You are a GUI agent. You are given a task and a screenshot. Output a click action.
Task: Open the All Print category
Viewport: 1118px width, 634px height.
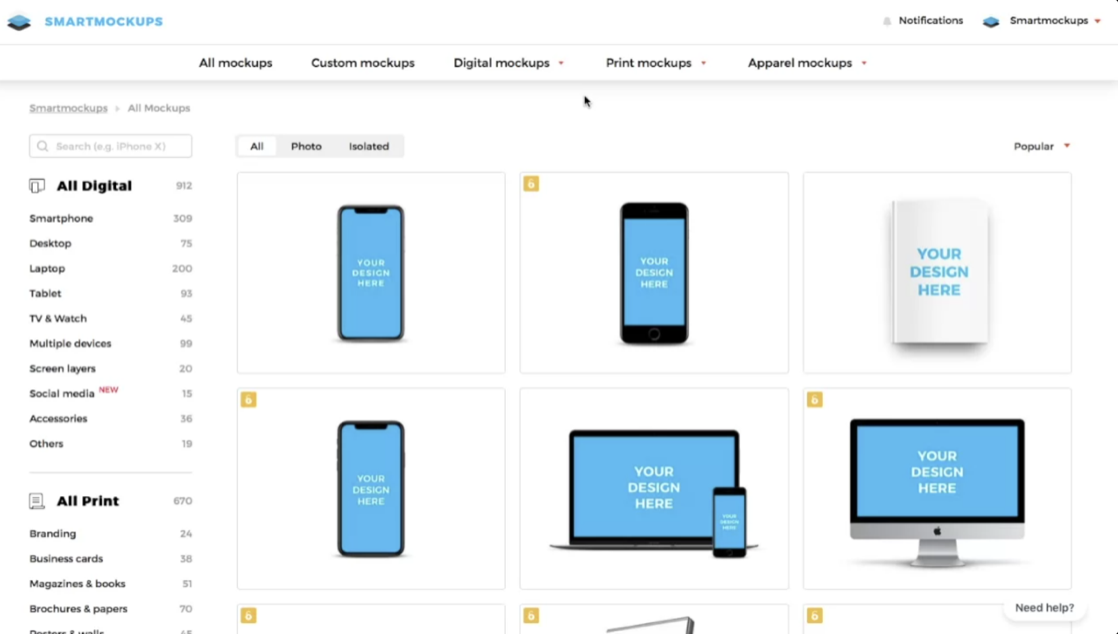tap(88, 501)
